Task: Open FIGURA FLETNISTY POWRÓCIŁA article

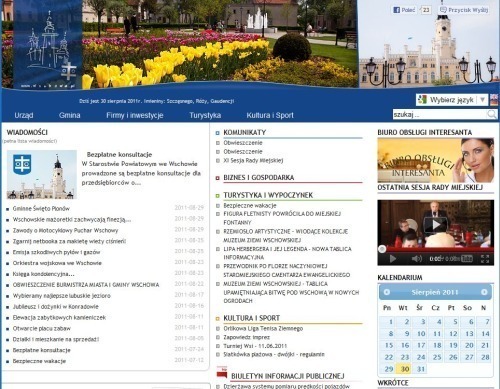Action: 282,218
